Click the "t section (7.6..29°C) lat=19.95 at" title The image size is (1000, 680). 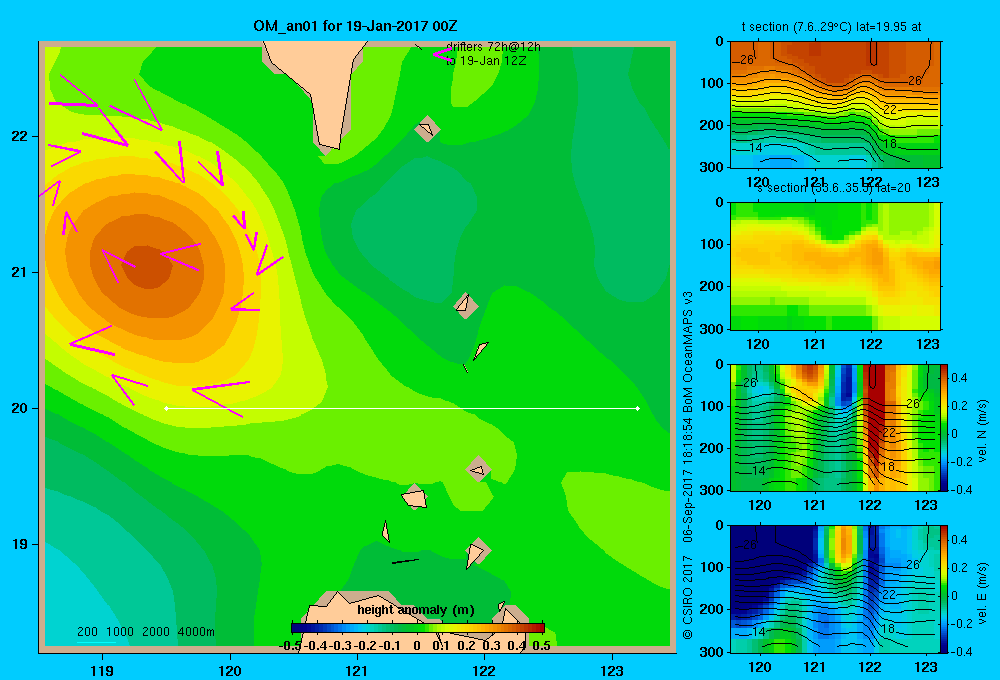click(x=831, y=27)
